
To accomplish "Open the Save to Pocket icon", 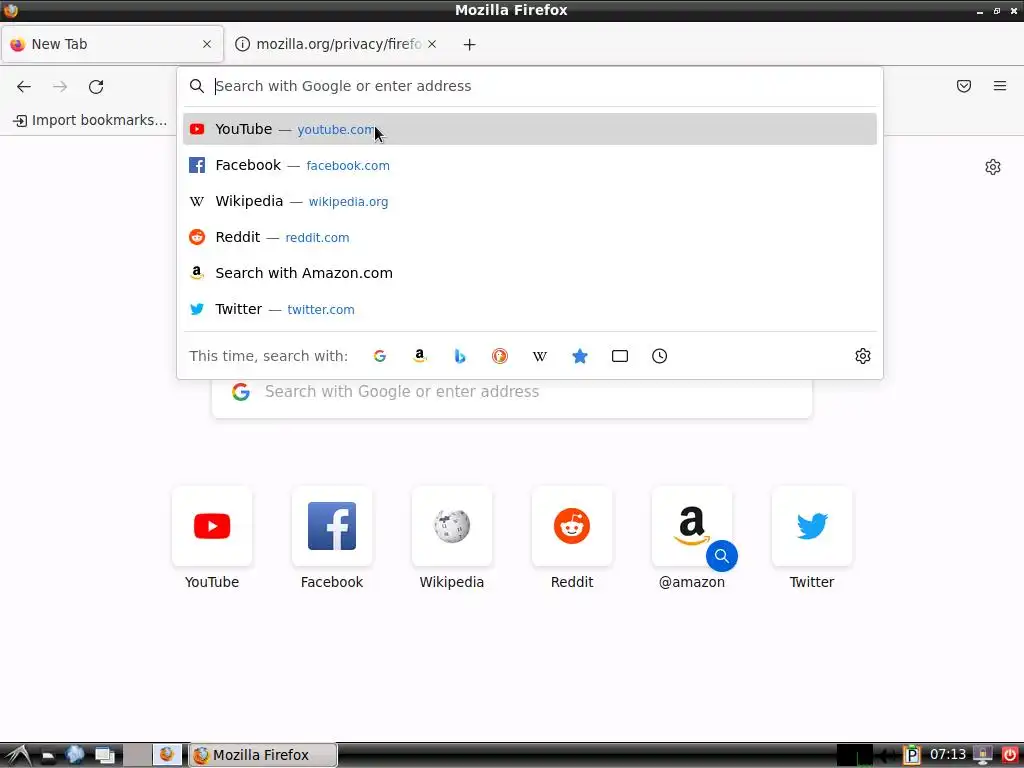I will click(x=963, y=86).
